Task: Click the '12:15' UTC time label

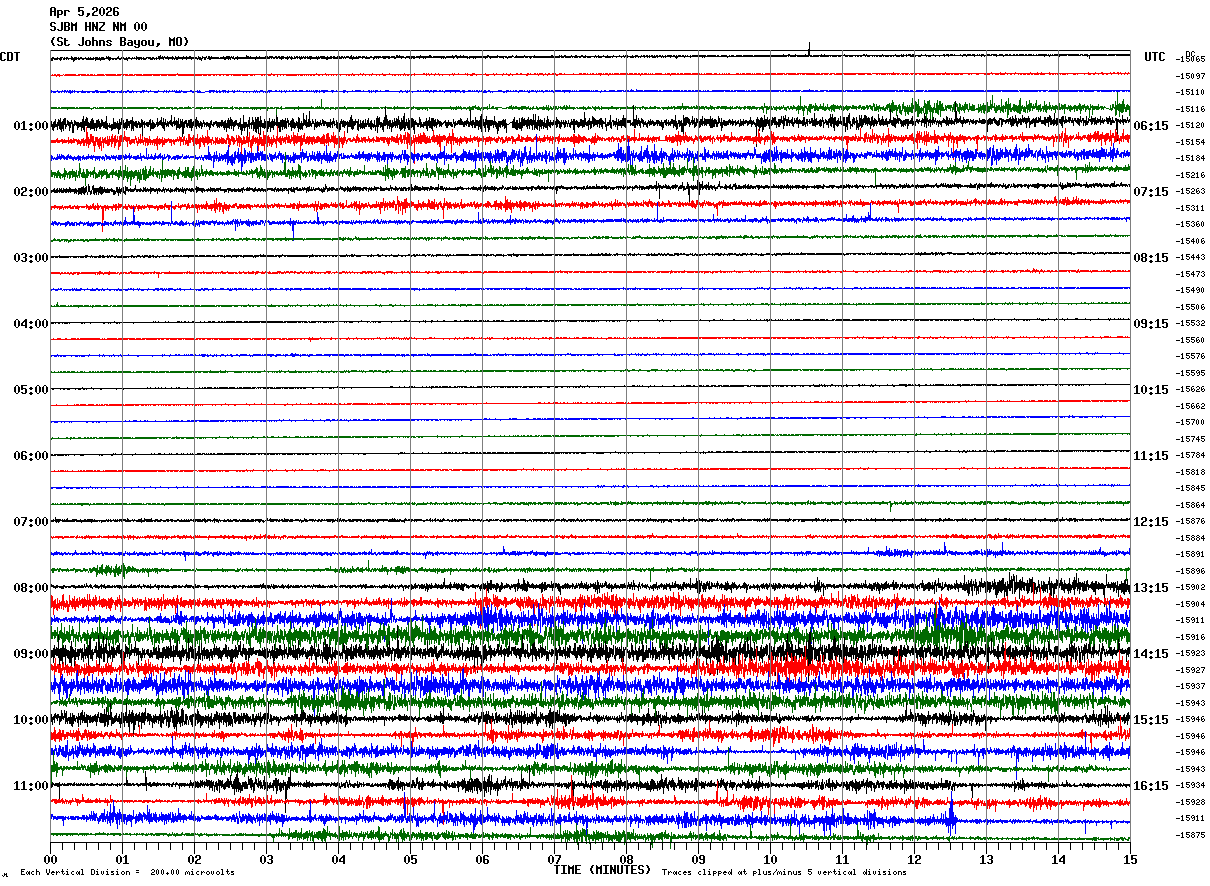Action: click(x=1152, y=522)
